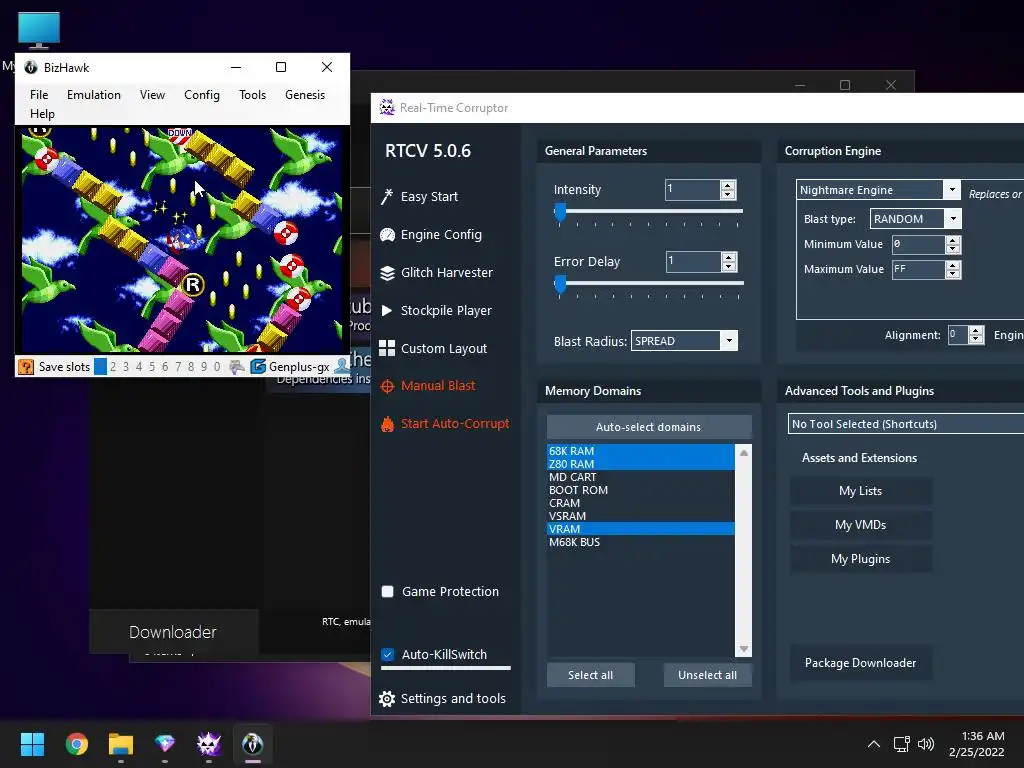Click the Genplus-gx core icon
The width and height of the screenshot is (1024, 768).
pos(259,366)
